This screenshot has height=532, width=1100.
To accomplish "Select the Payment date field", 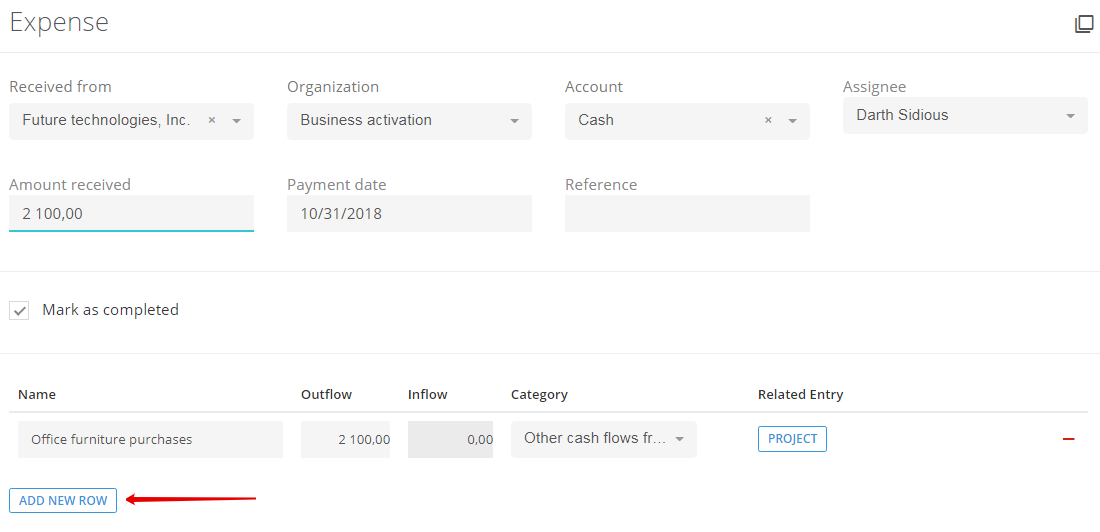I will click(x=409, y=213).
